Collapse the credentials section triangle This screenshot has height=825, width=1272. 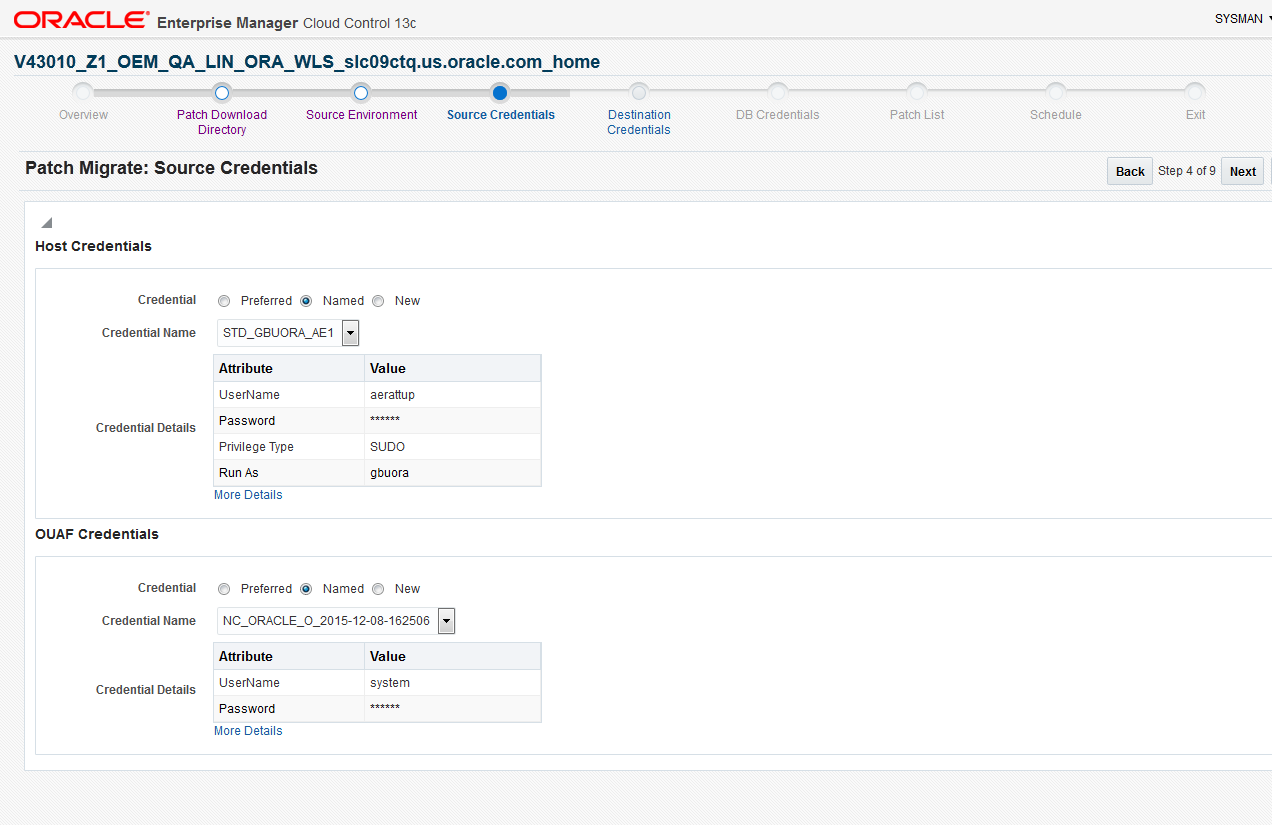46,223
